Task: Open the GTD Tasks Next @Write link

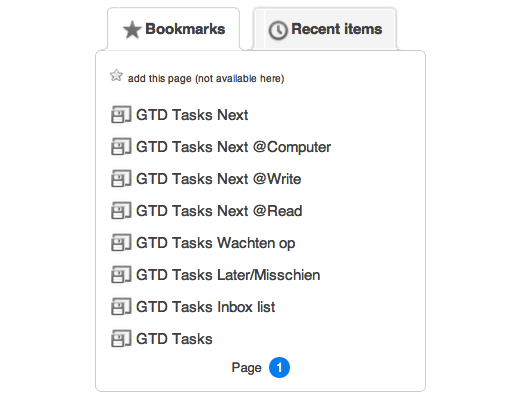Action: (x=219, y=179)
